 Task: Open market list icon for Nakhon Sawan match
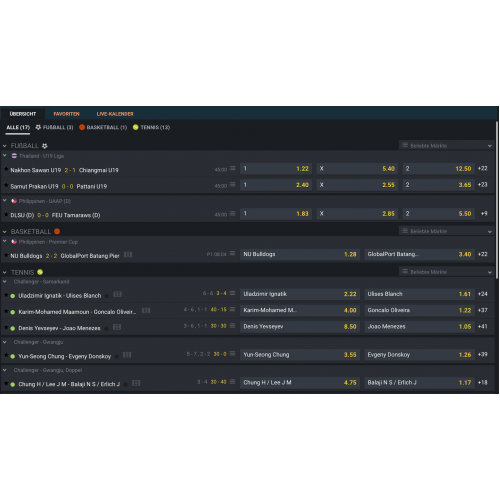click(x=232, y=168)
